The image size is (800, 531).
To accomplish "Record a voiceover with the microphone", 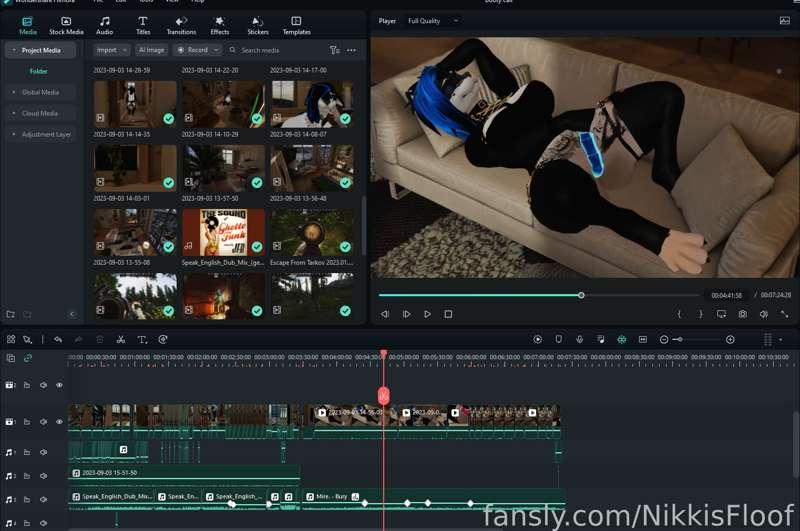I will tap(580, 339).
